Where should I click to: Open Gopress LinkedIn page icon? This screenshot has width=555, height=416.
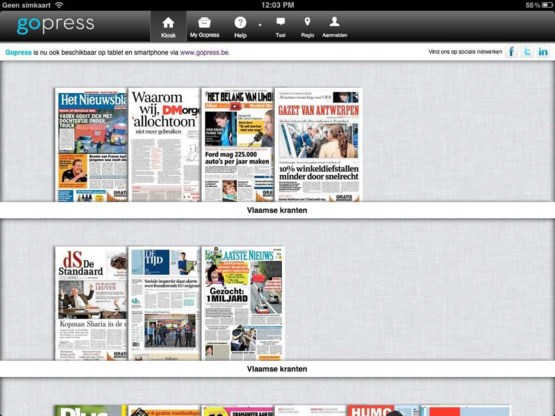(543, 52)
